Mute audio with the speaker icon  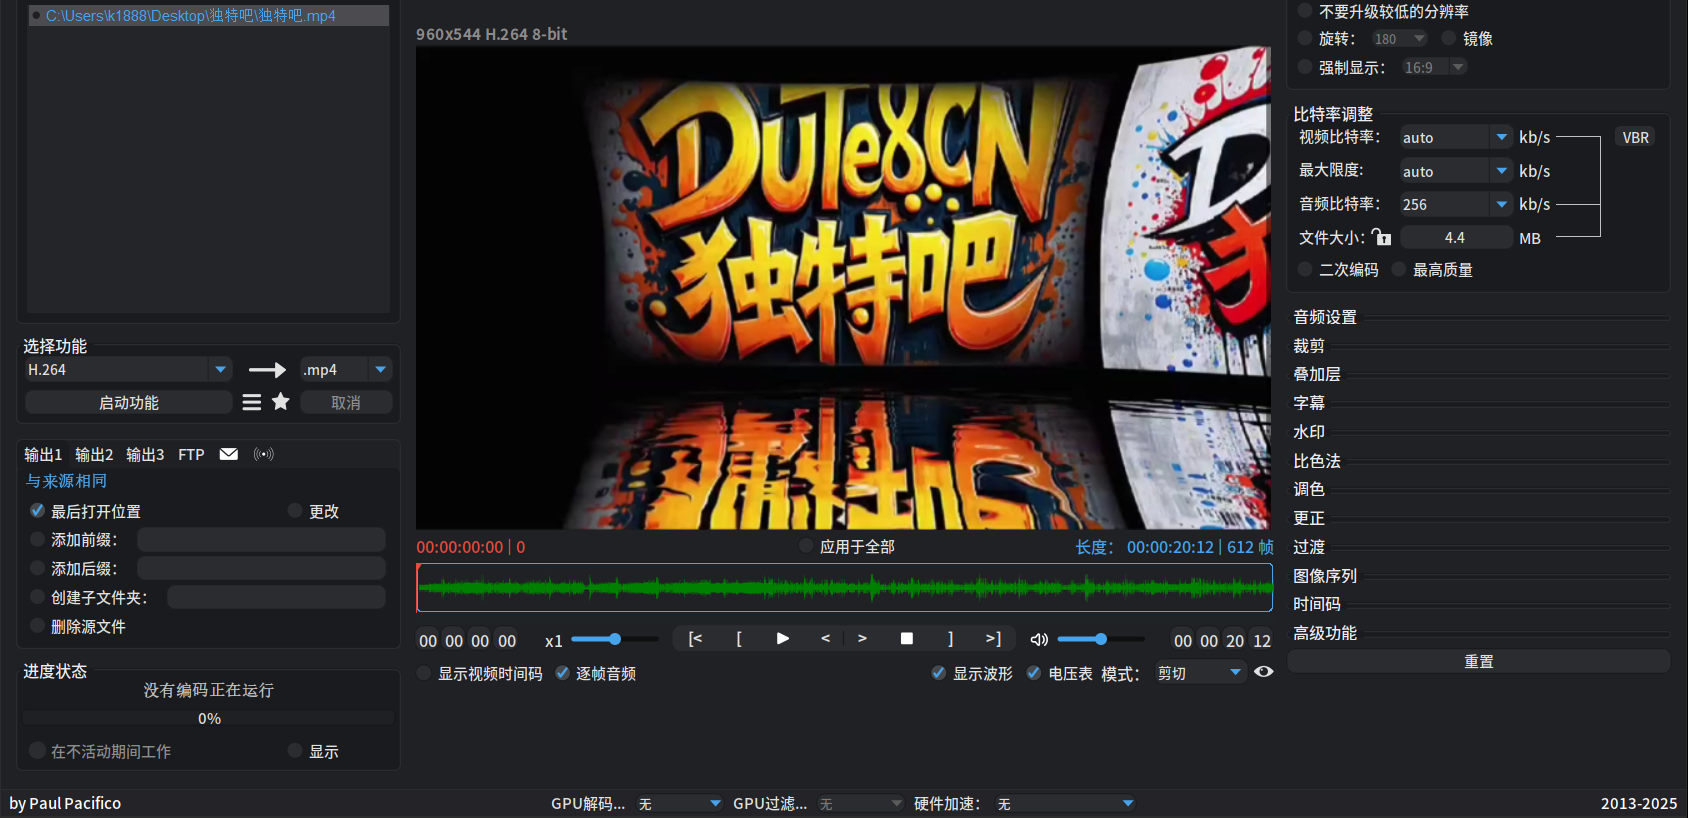pyautogui.click(x=1039, y=640)
